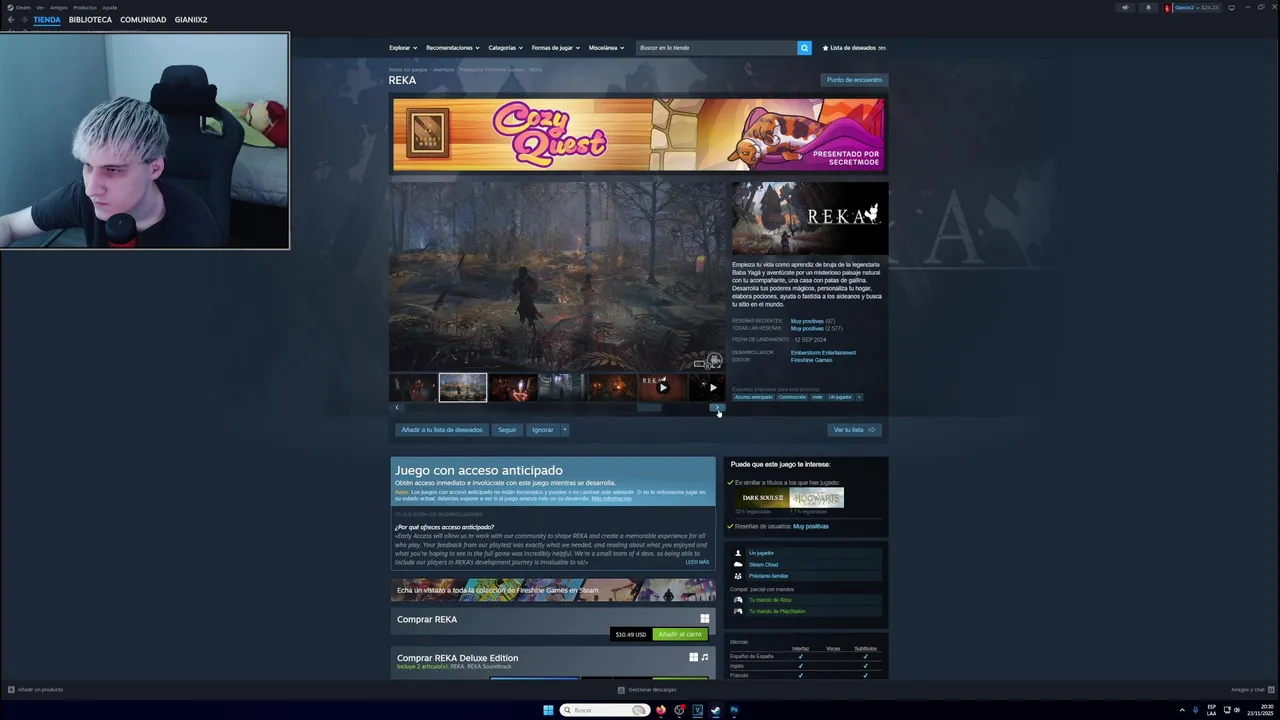
Task: Click the Construcción tag
Action: 792,397
